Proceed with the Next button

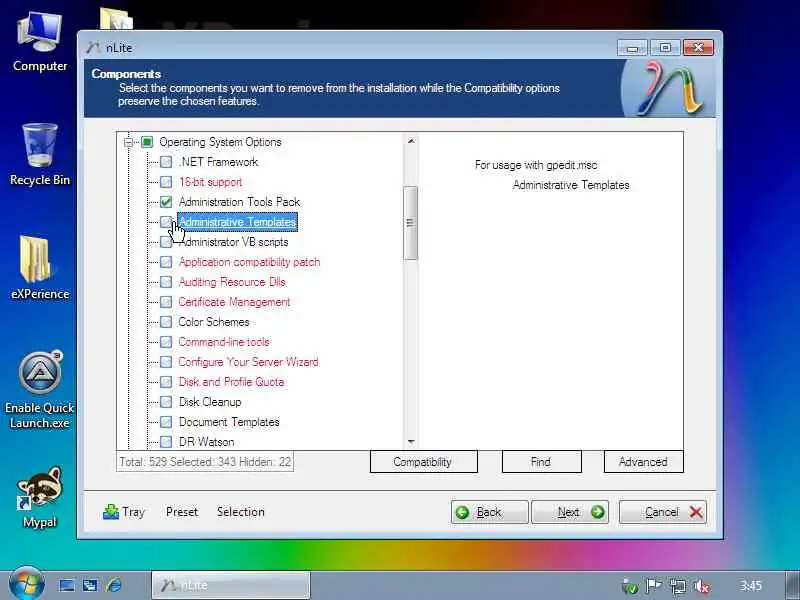(x=570, y=512)
